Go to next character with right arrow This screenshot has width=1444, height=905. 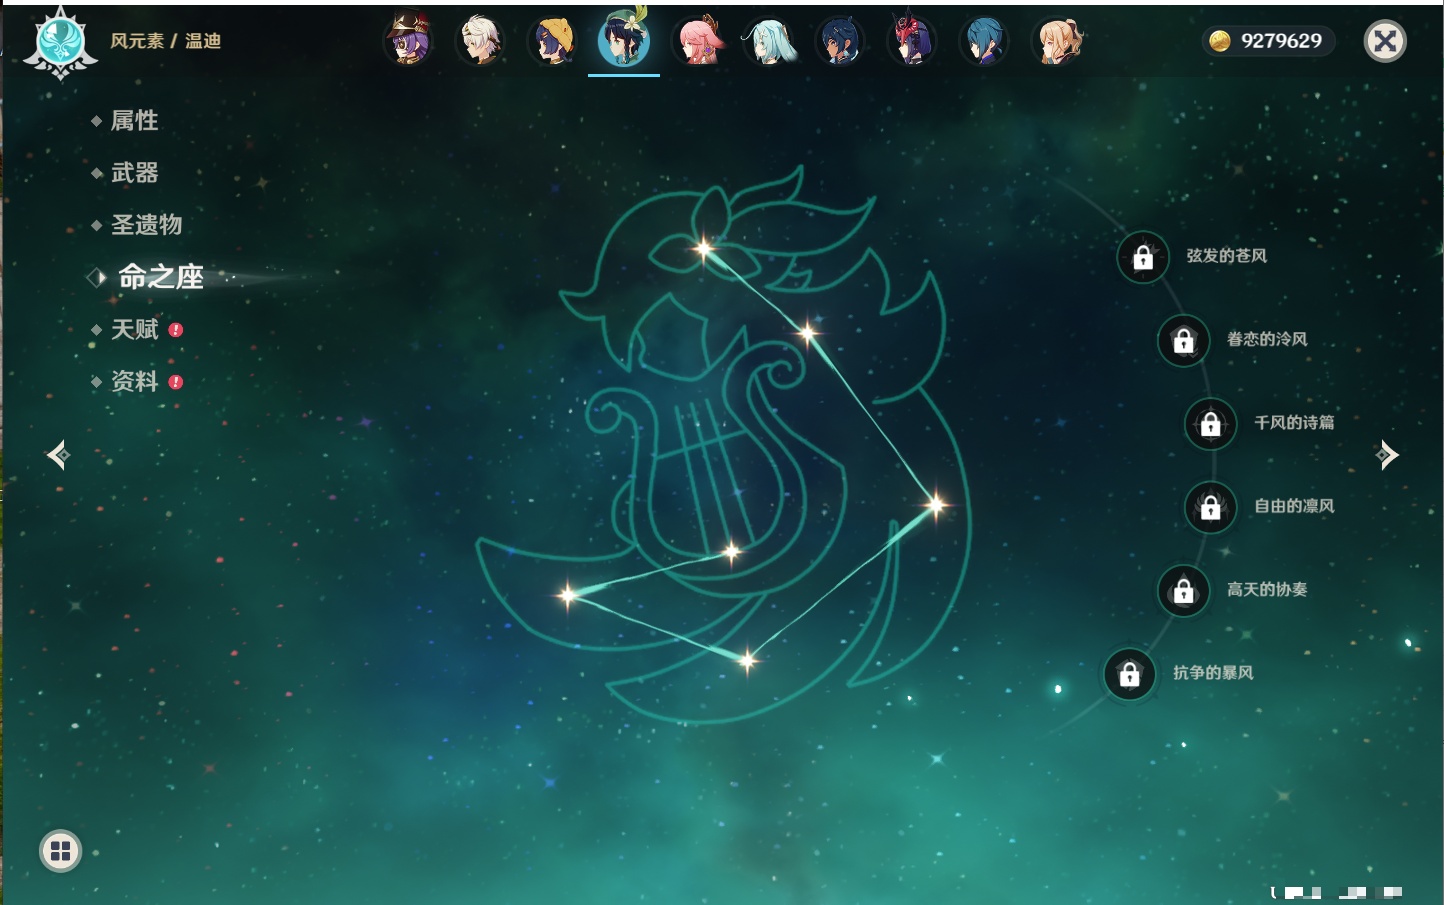(1386, 455)
